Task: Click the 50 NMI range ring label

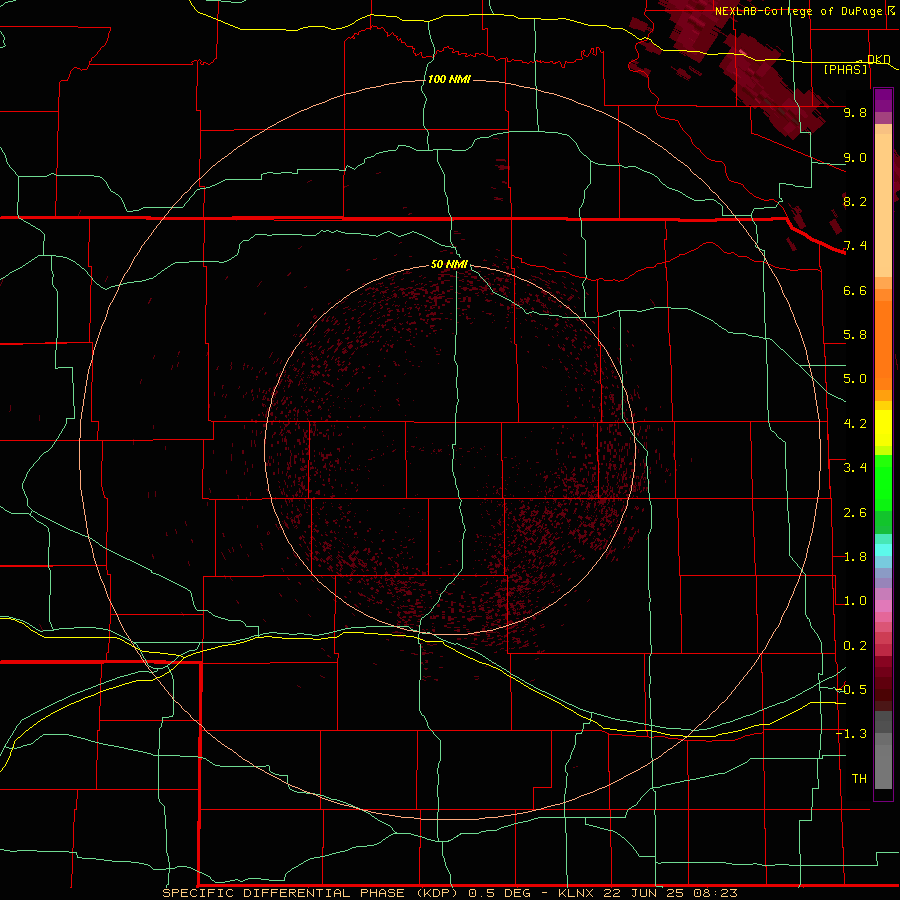Action: tap(449, 264)
